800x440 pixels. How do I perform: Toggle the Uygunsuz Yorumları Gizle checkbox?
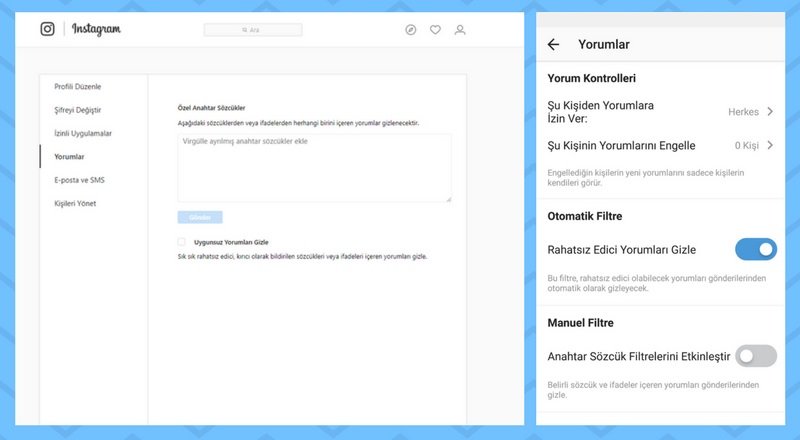point(182,242)
